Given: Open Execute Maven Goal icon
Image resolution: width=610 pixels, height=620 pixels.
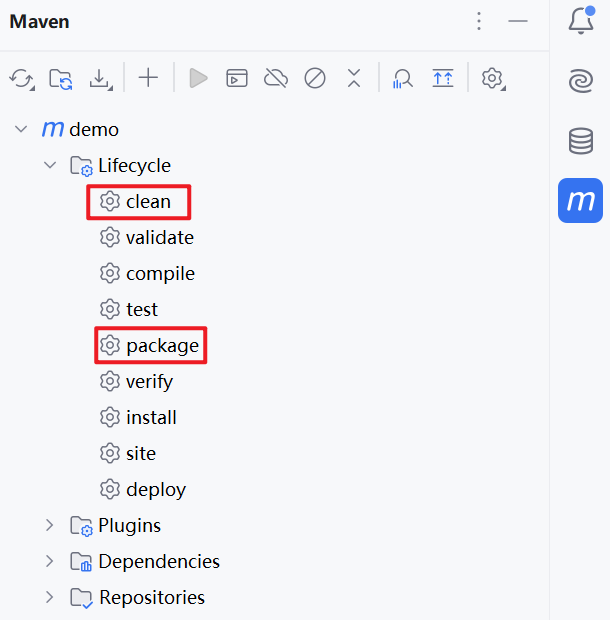Looking at the screenshot, I should pos(237,78).
